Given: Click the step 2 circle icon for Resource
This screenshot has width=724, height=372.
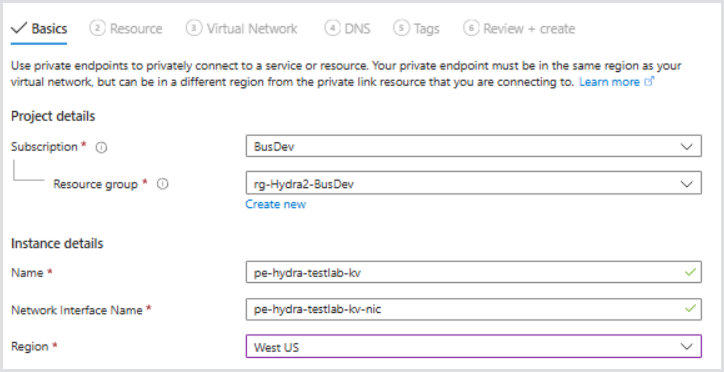Looking at the screenshot, I should pos(97,28).
